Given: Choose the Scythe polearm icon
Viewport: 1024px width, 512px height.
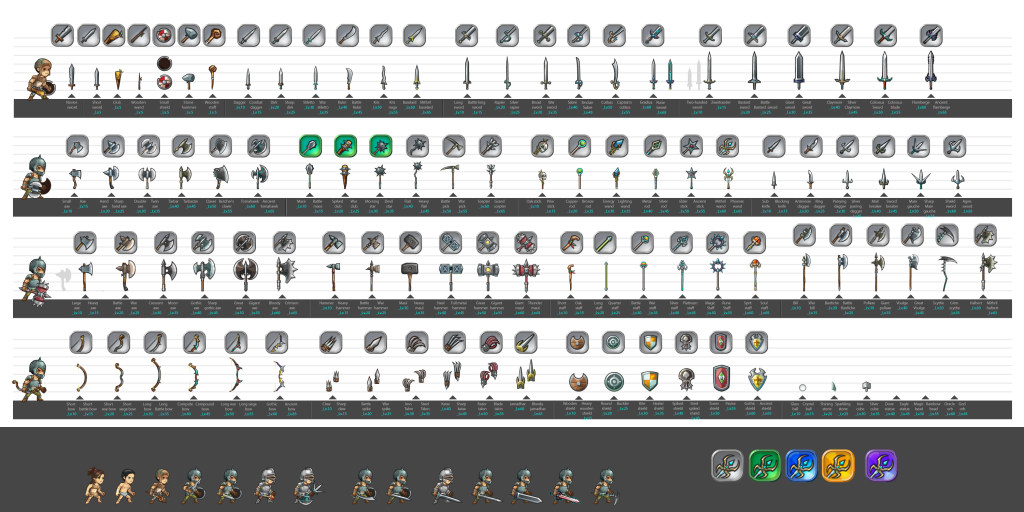Looking at the screenshot, I should (x=947, y=236).
